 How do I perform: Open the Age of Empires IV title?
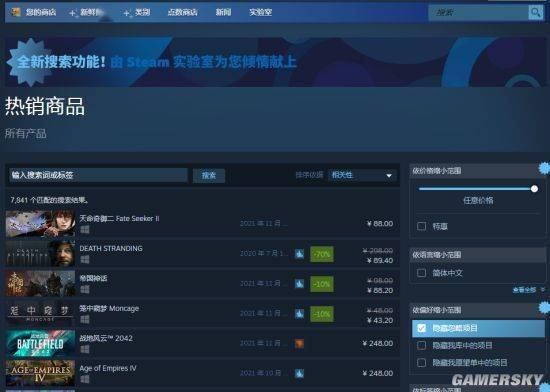click(x=108, y=368)
